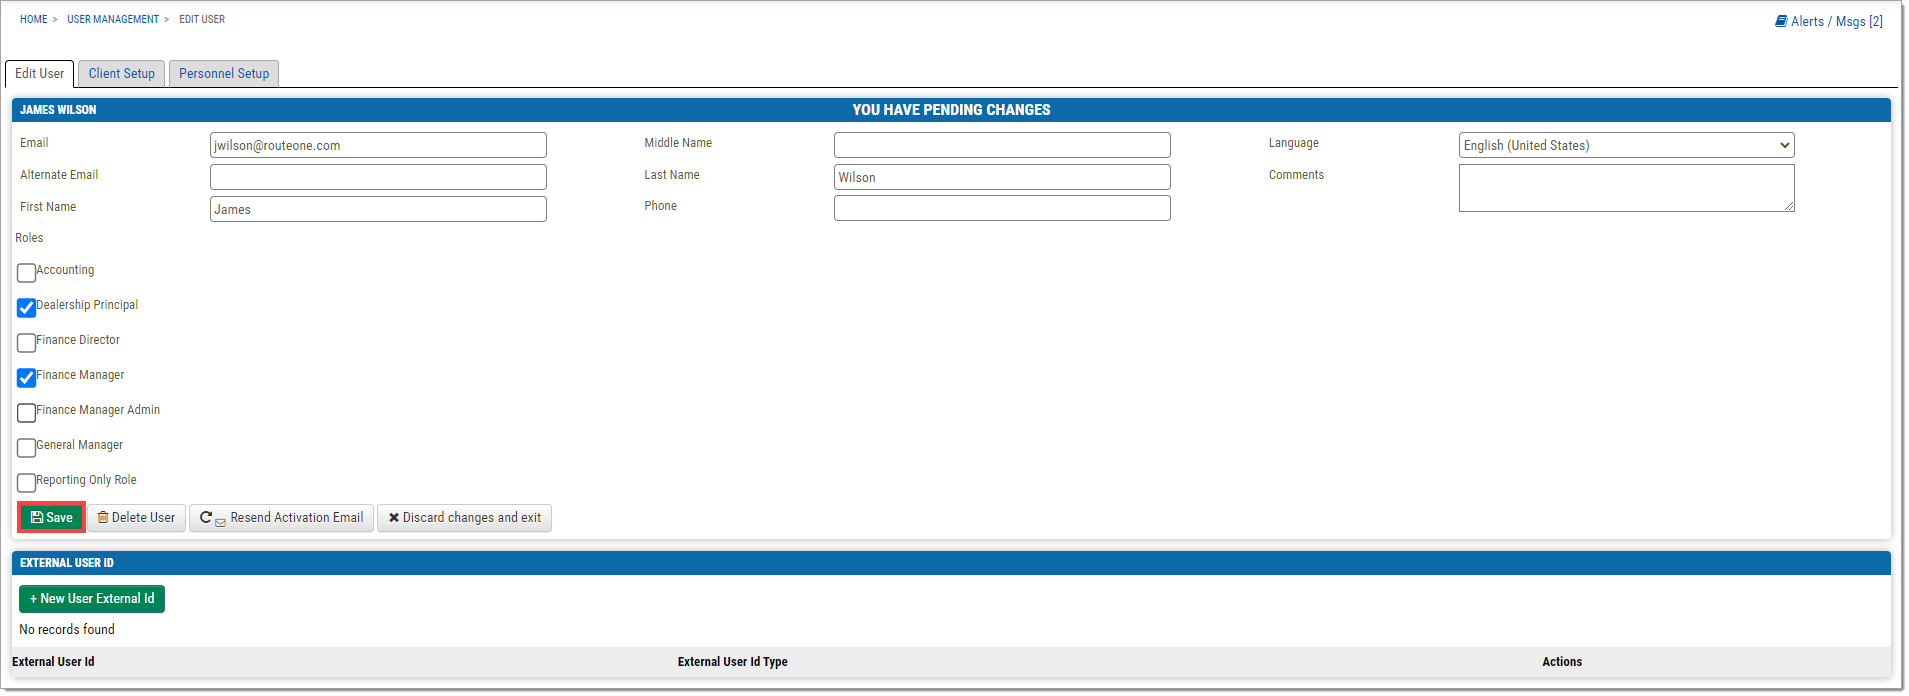Select the Edit User tab
This screenshot has height=696, width=1909.
pos(40,74)
